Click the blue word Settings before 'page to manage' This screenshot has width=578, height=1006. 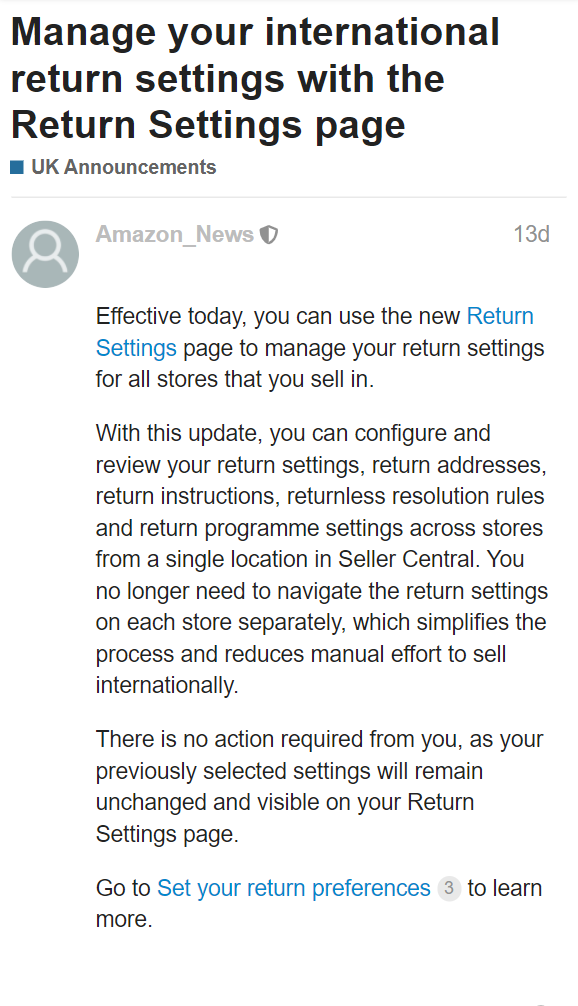[x=136, y=348]
